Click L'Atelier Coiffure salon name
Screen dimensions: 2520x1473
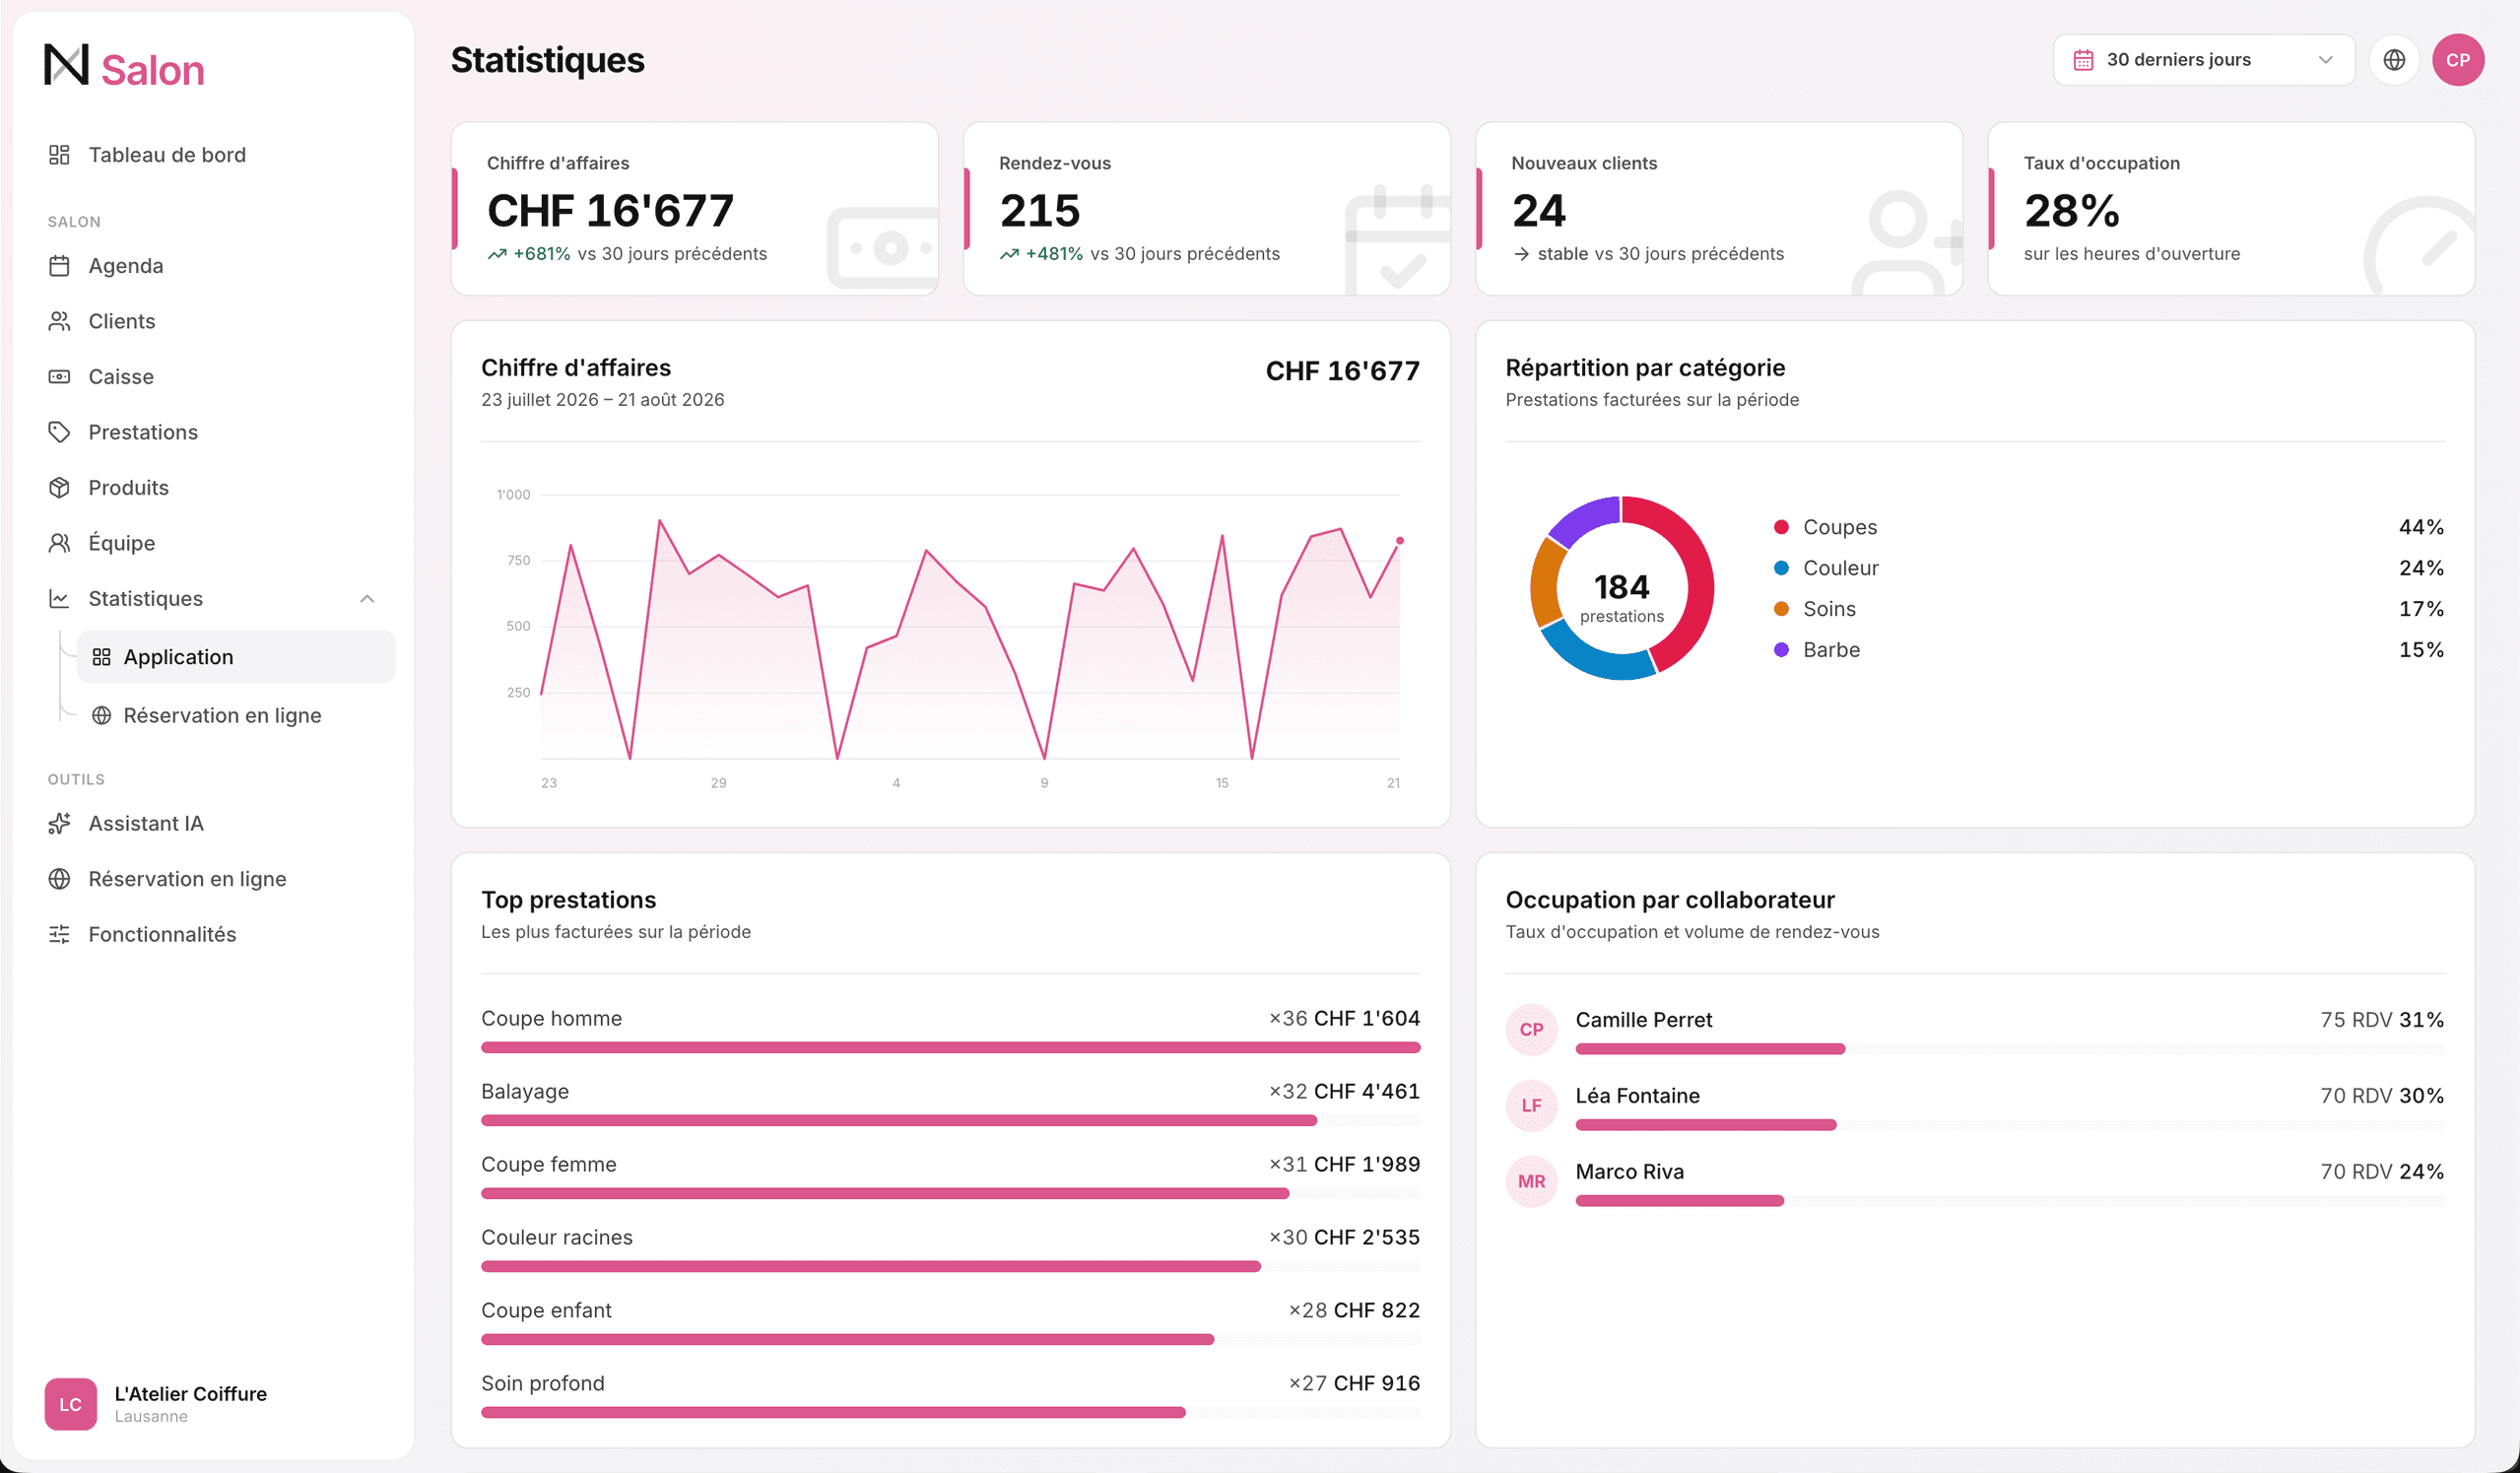tap(190, 1394)
